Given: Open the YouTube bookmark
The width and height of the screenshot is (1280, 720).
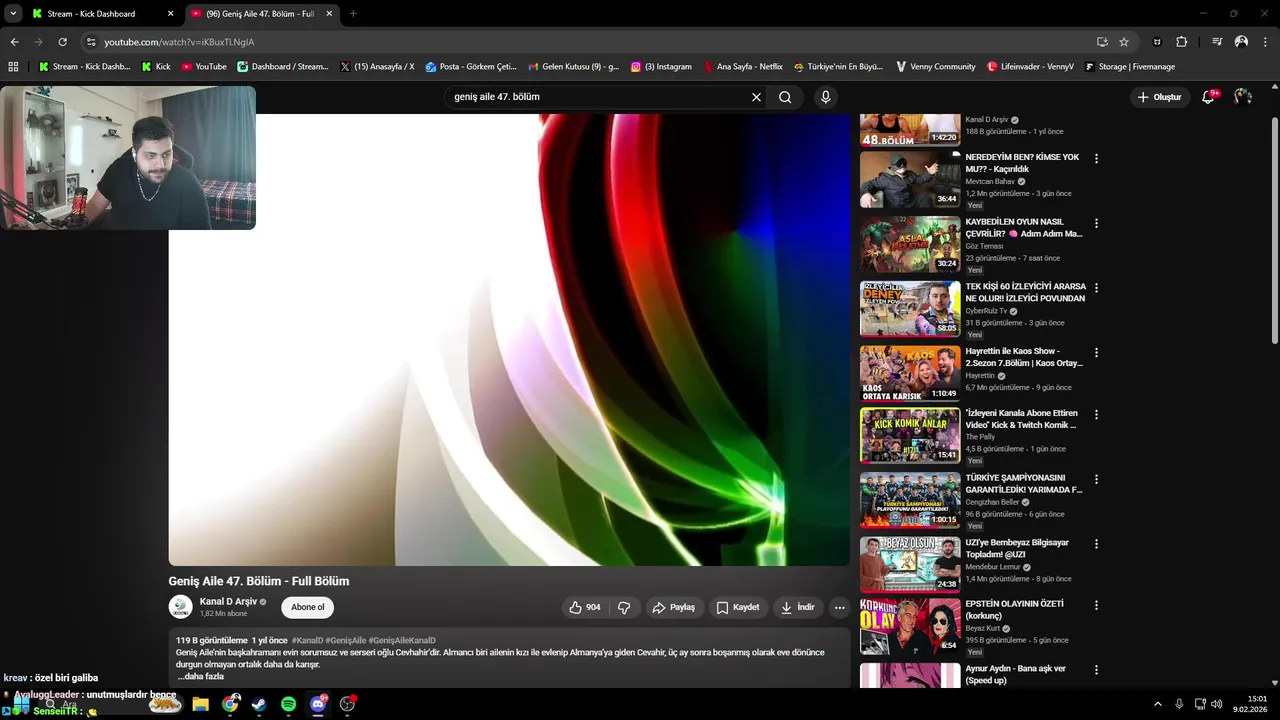Looking at the screenshot, I should pyautogui.click(x=204, y=67).
